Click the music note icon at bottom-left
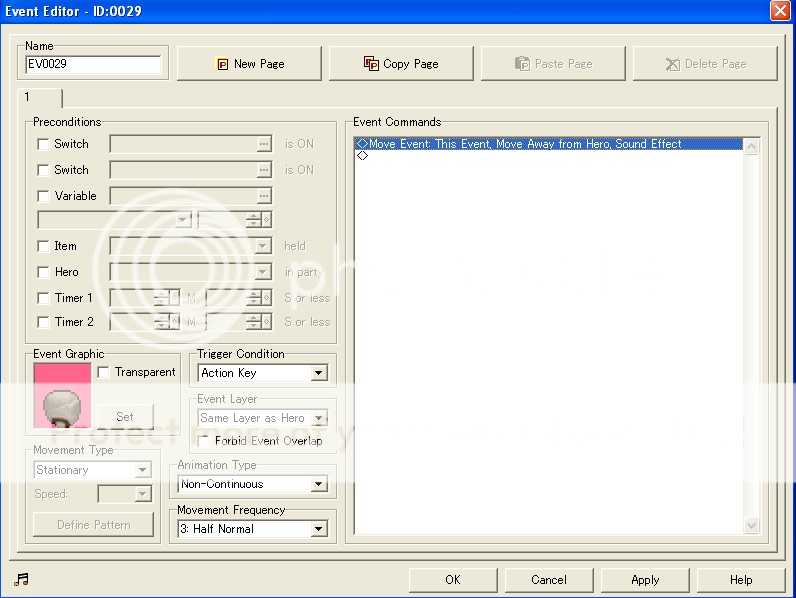This screenshot has width=796, height=598. (x=21, y=580)
